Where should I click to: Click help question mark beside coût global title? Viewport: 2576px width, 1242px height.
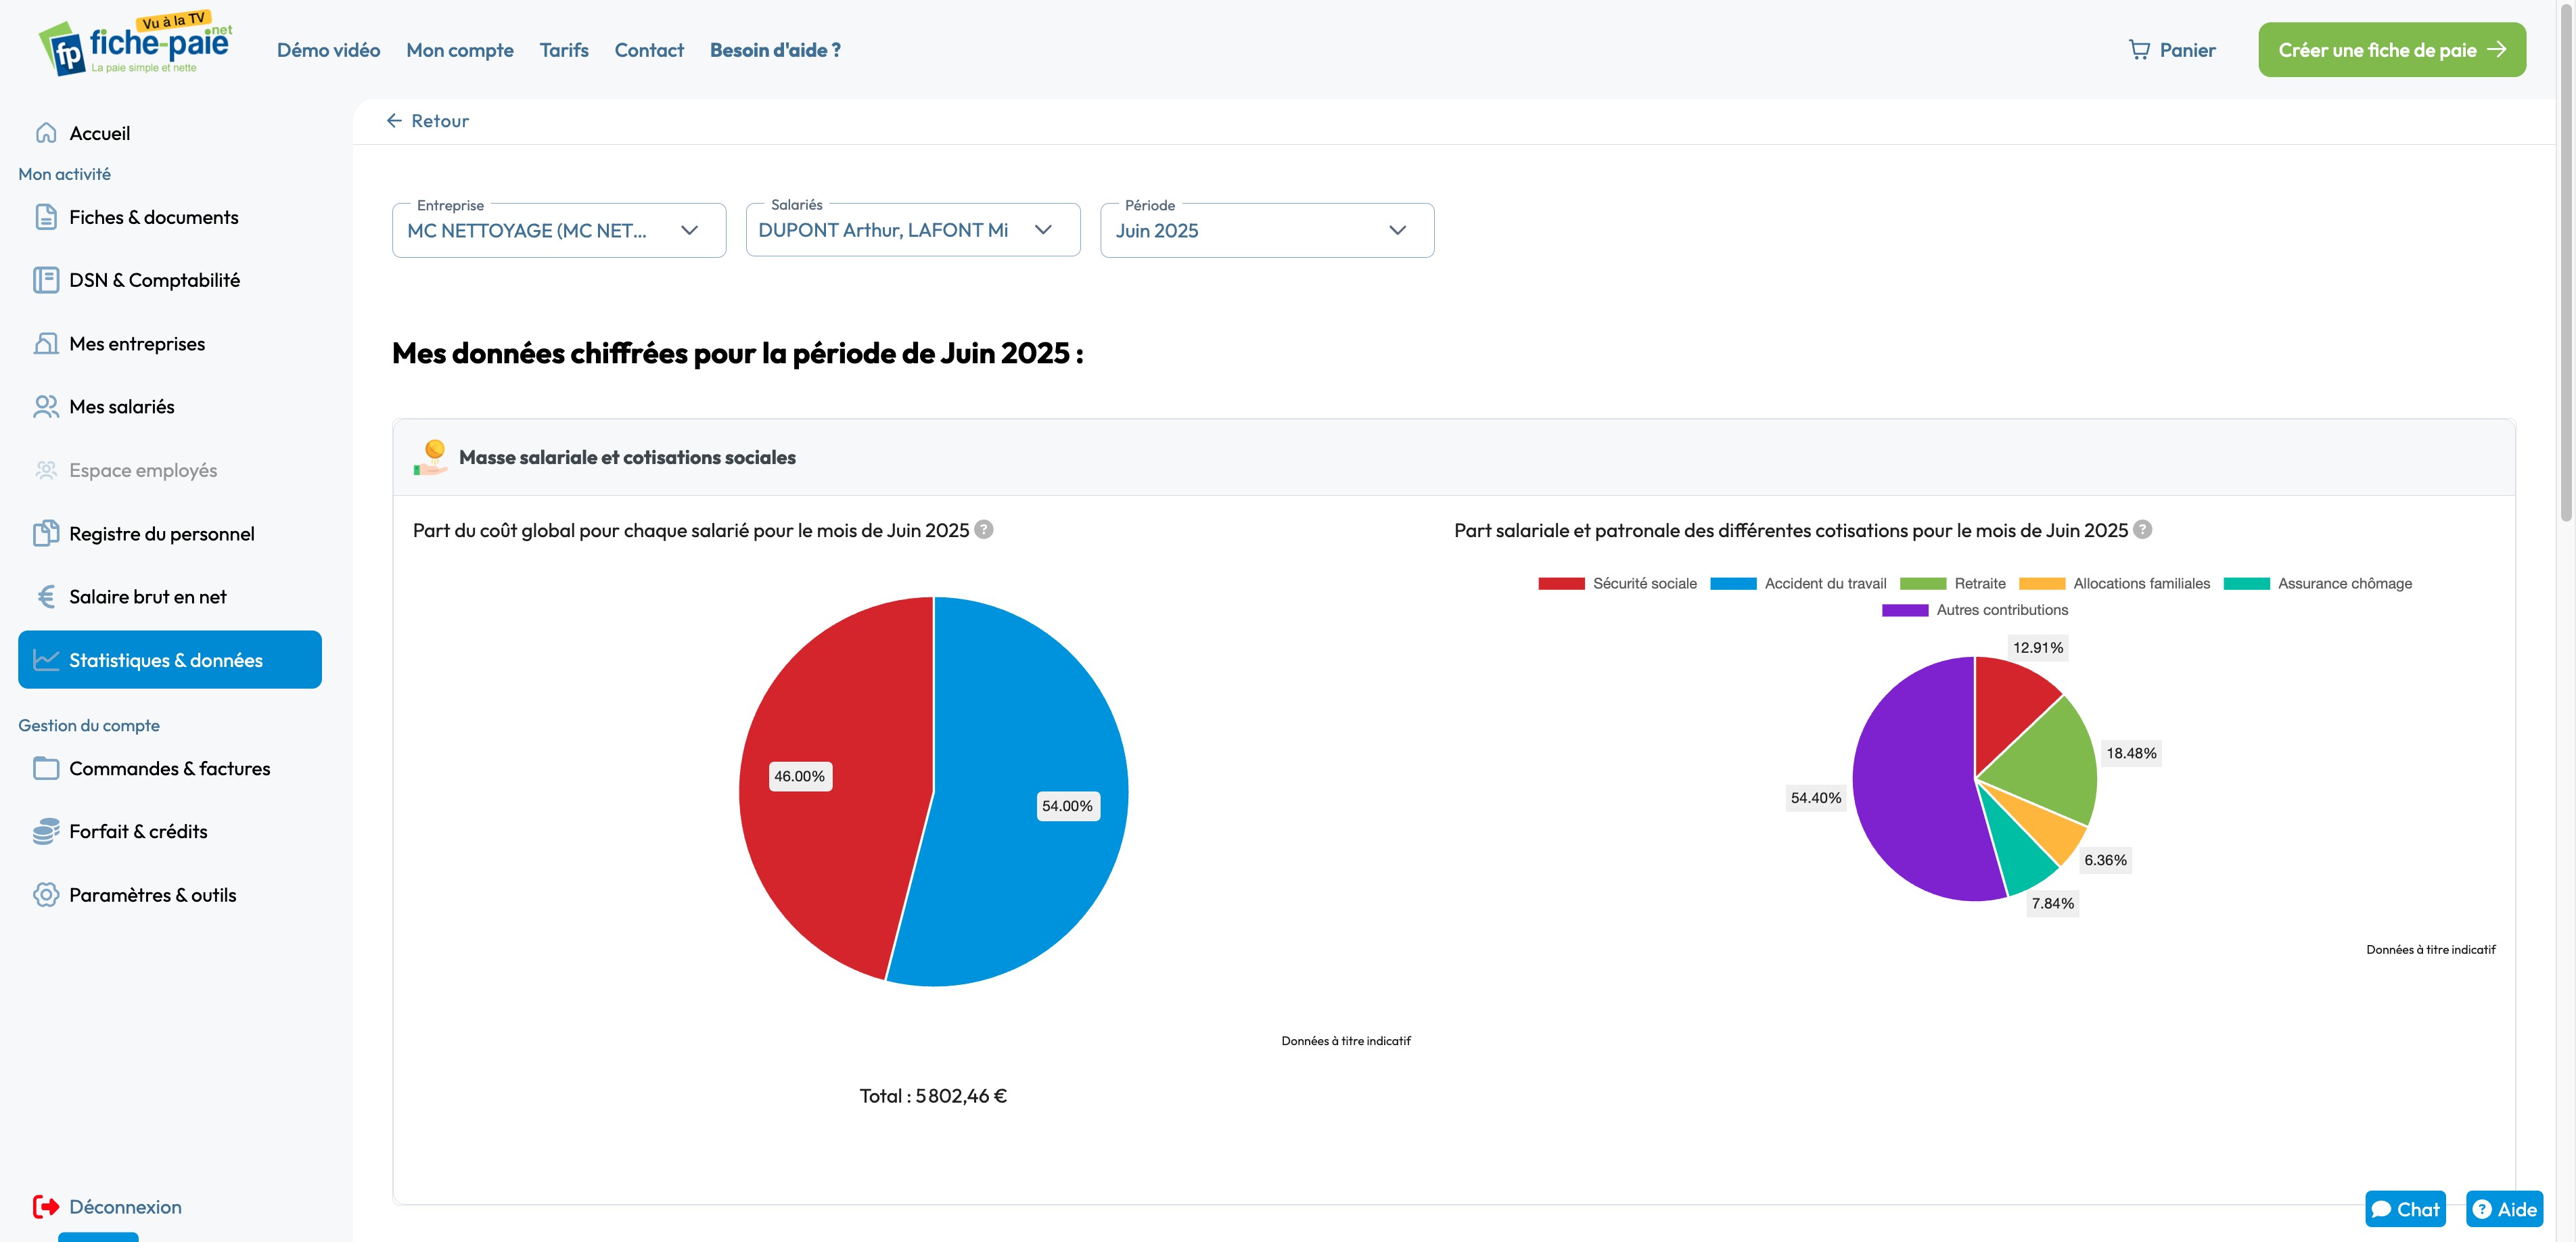tap(984, 530)
